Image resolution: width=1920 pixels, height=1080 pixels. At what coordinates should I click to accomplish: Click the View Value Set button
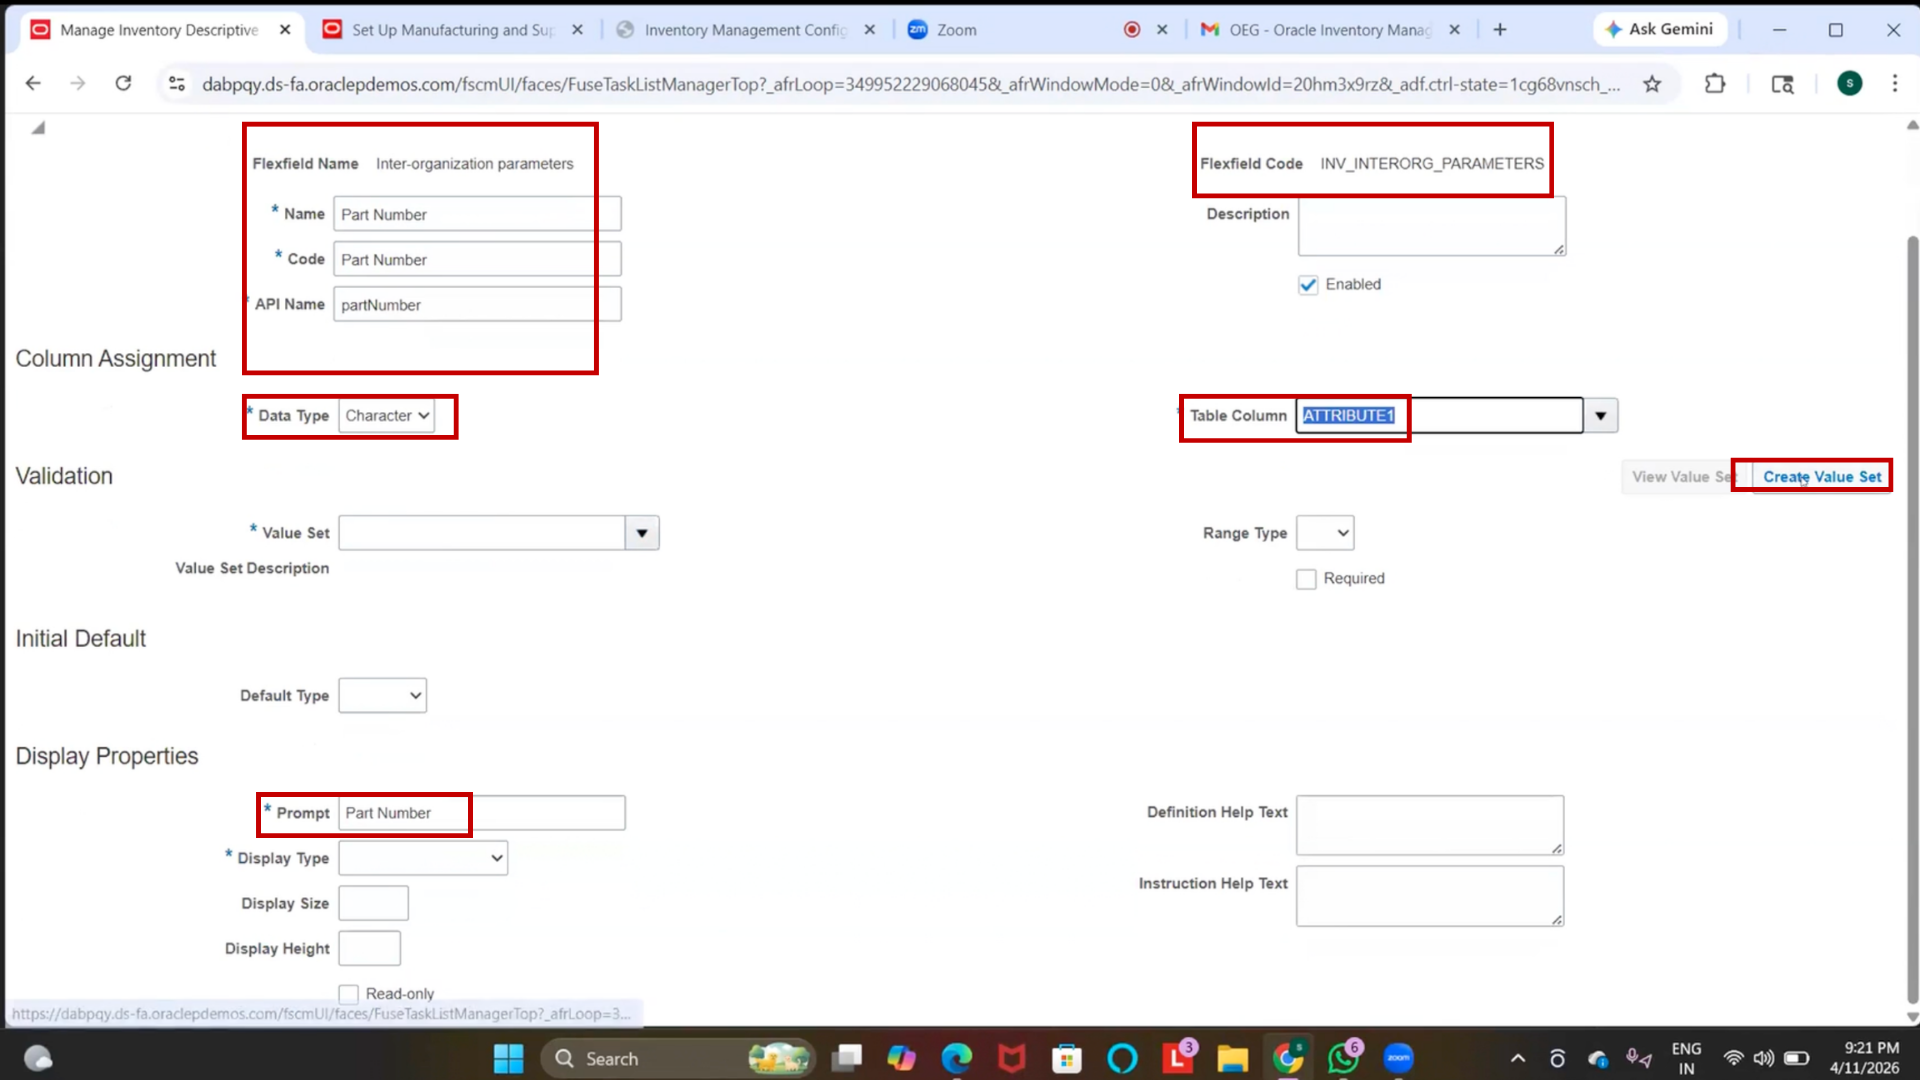(x=1685, y=477)
